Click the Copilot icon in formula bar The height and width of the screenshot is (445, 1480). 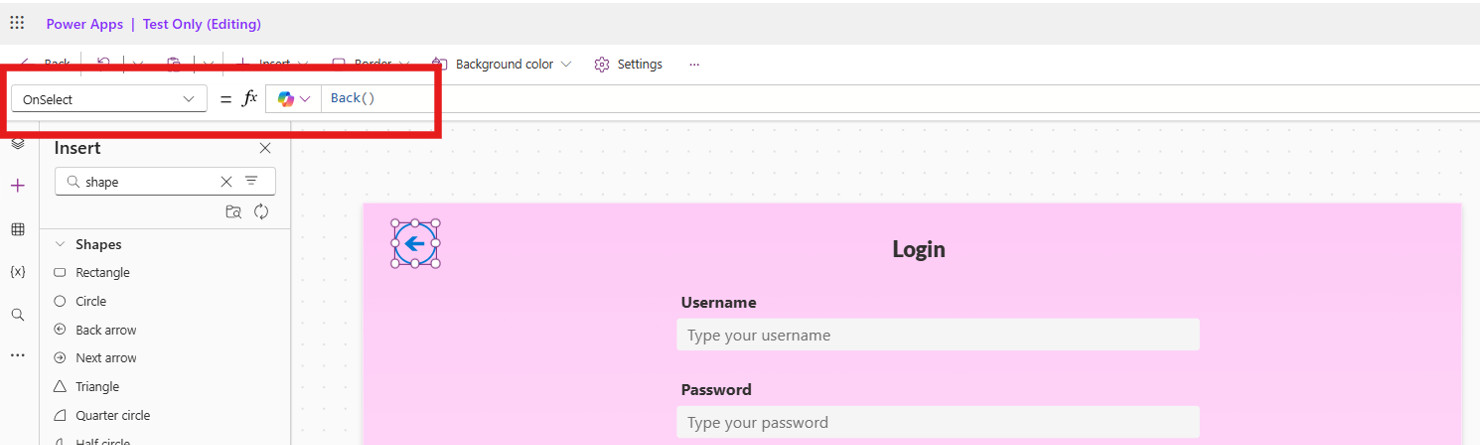pyautogui.click(x=287, y=99)
